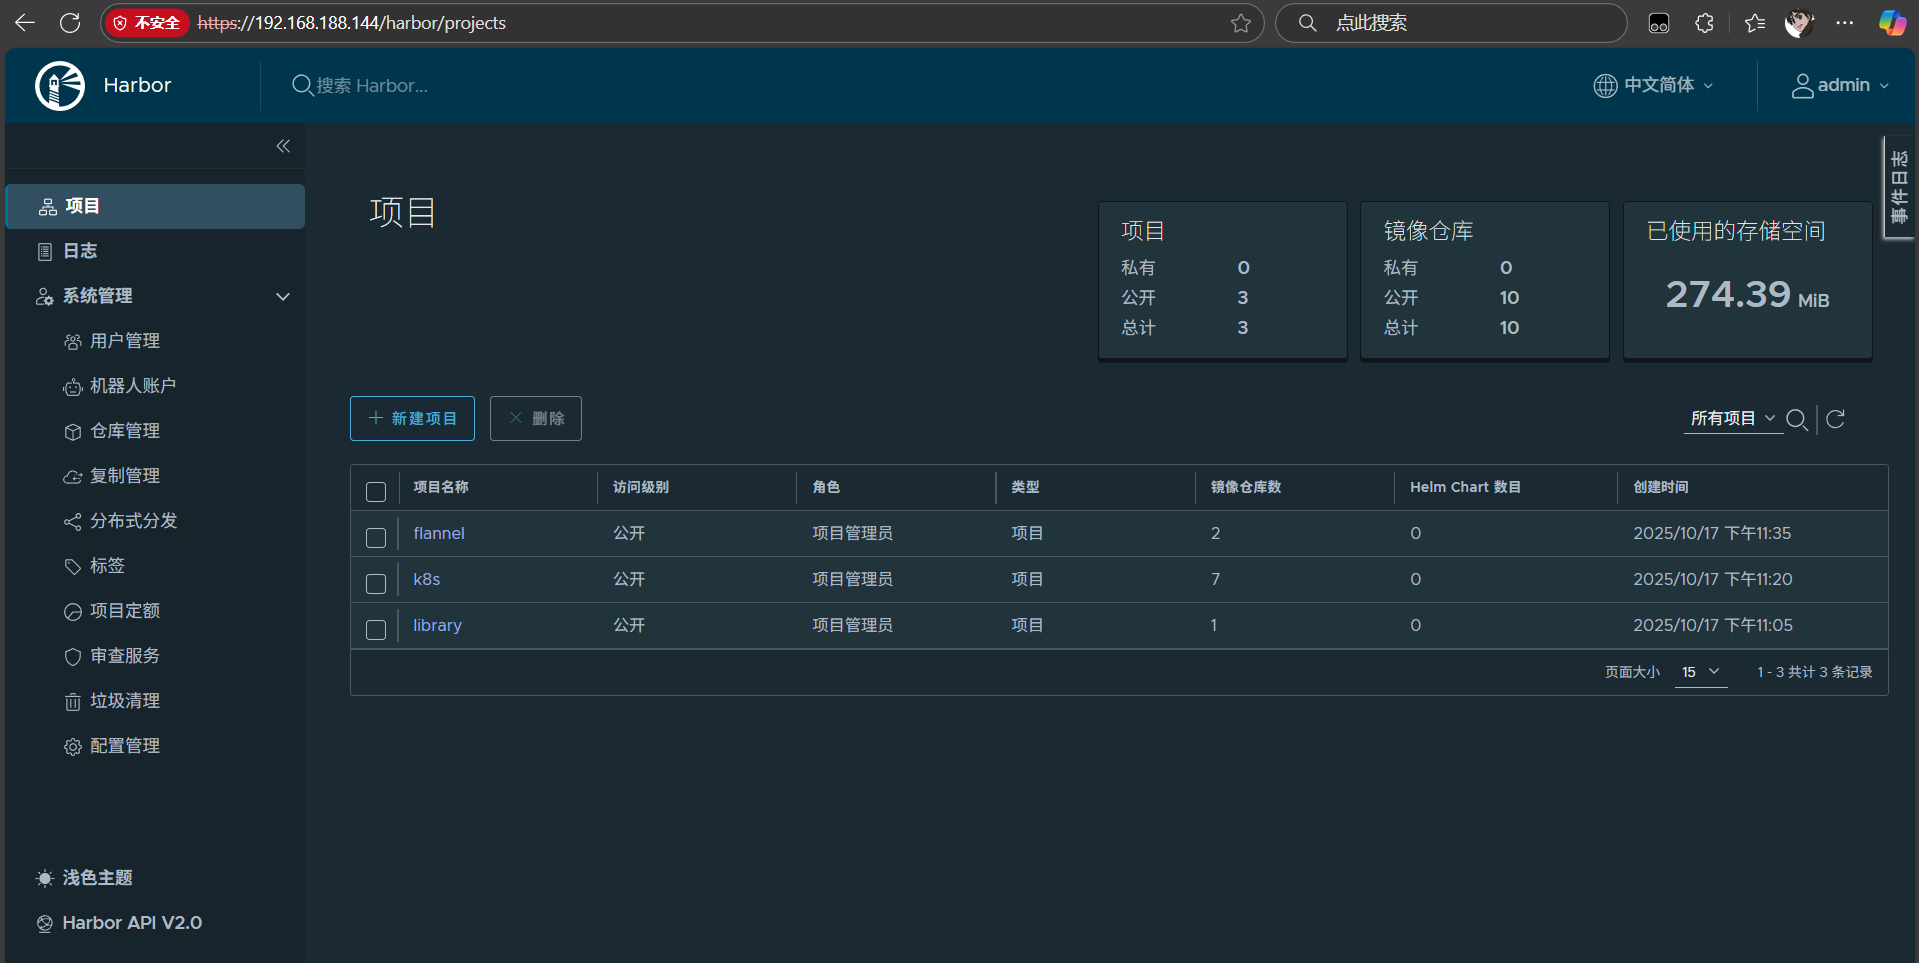Sort by 访问级别 column header
The height and width of the screenshot is (963, 1919).
click(641, 488)
